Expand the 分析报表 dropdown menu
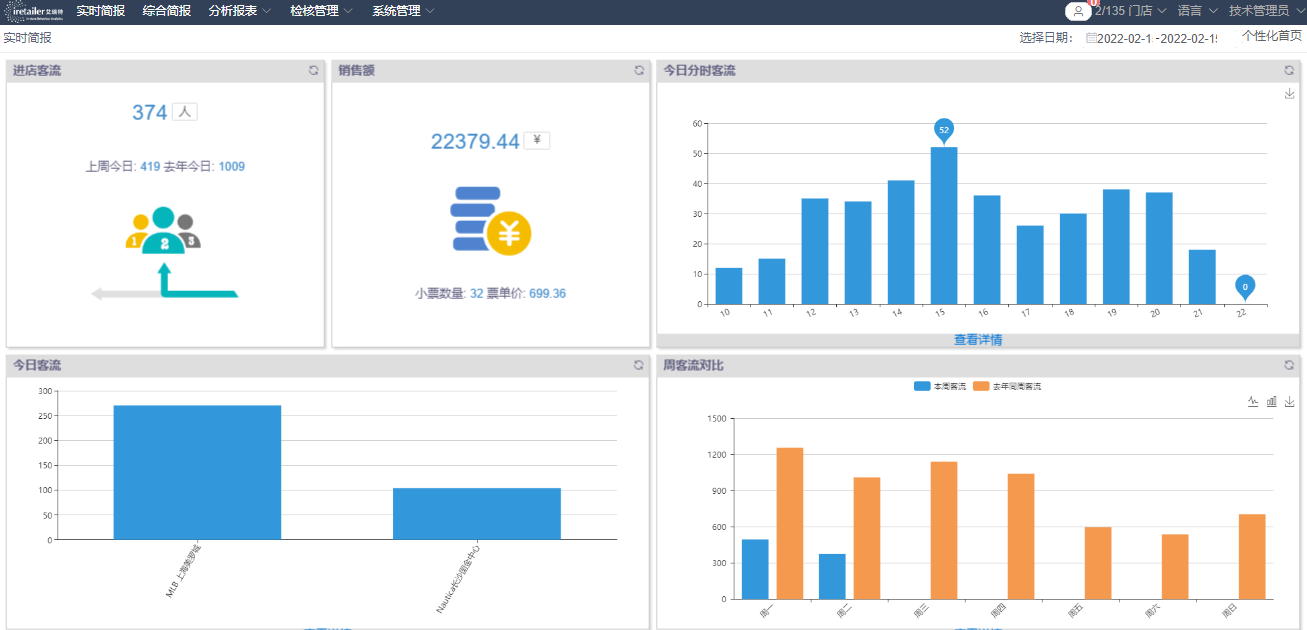Image resolution: width=1307 pixels, height=630 pixels. pos(240,11)
